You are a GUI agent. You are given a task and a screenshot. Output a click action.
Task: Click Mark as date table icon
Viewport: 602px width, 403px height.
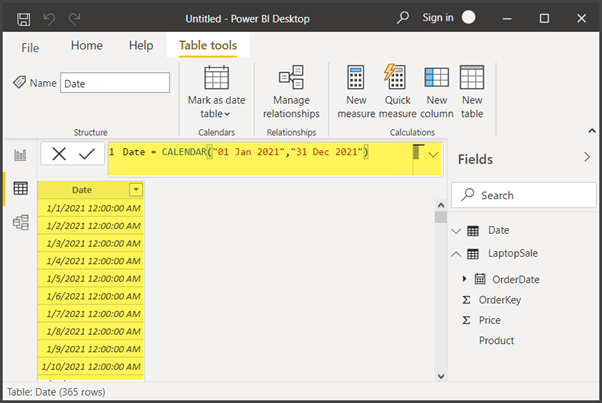[217, 78]
